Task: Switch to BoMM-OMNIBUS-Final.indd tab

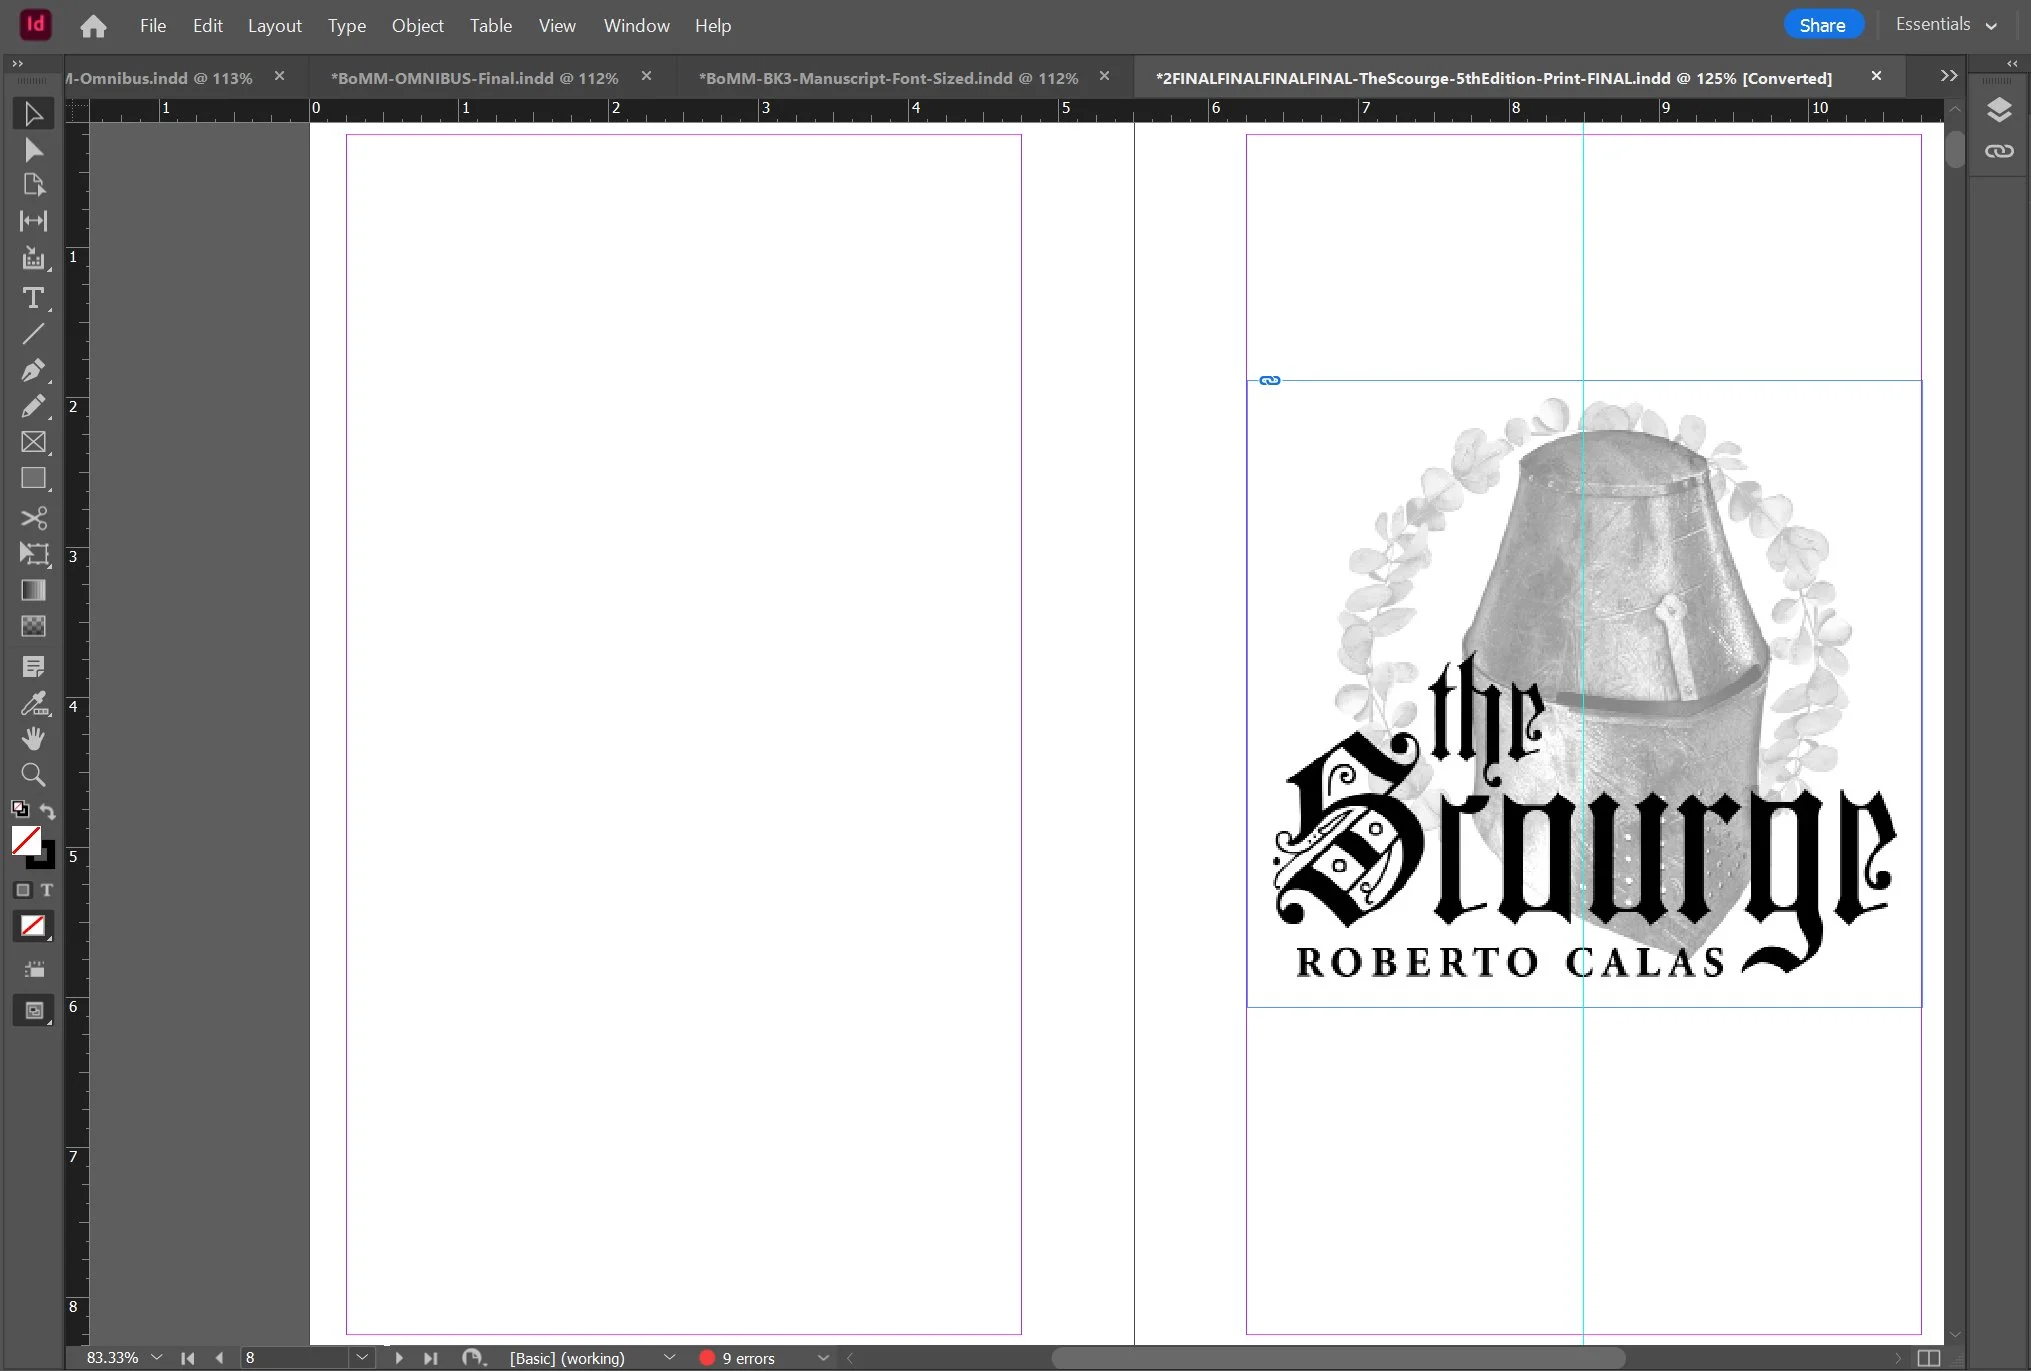Action: [x=475, y=78]
